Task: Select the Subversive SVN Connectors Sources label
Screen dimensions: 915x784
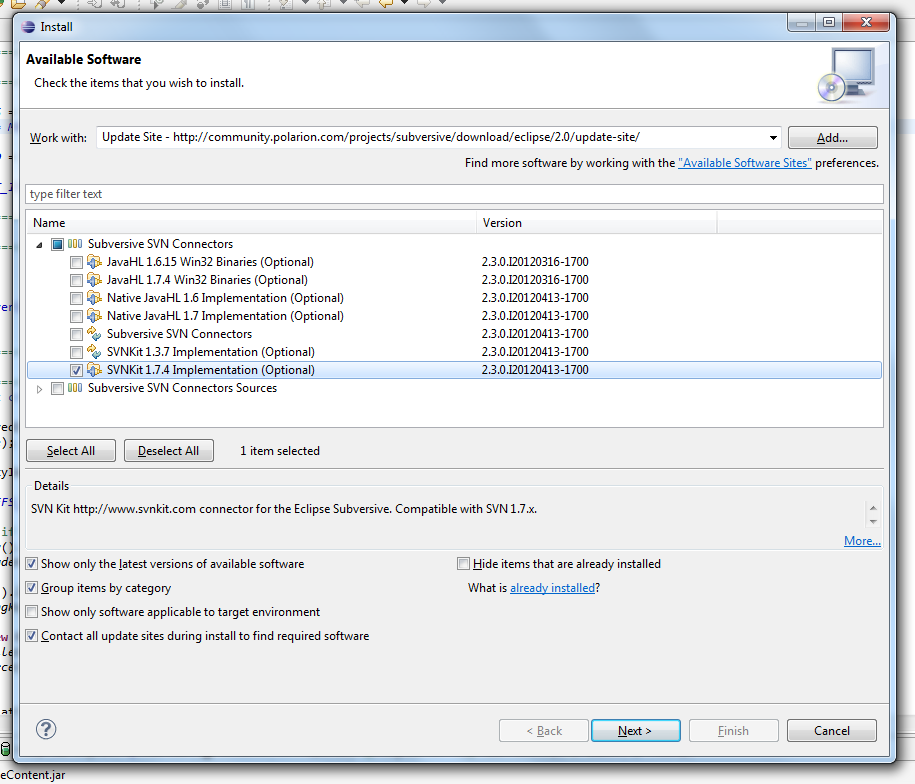Action: (182, 388)
